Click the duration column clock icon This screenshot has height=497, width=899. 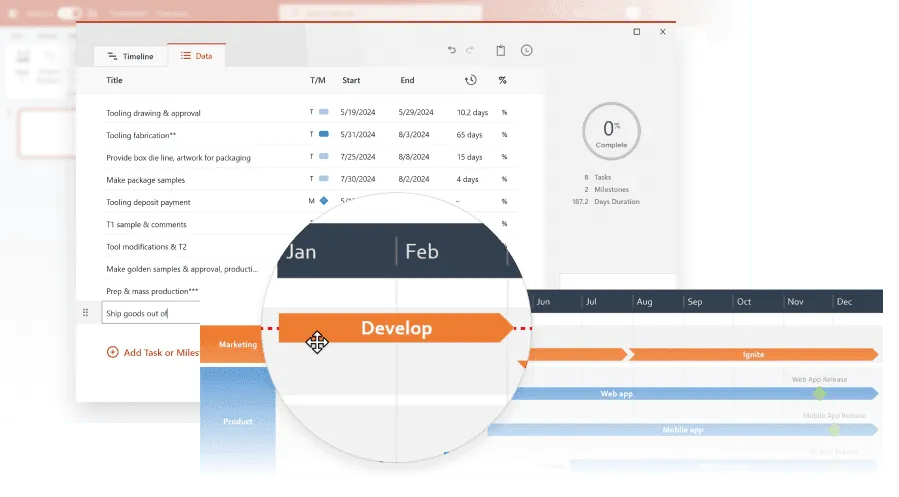point(470,80)
